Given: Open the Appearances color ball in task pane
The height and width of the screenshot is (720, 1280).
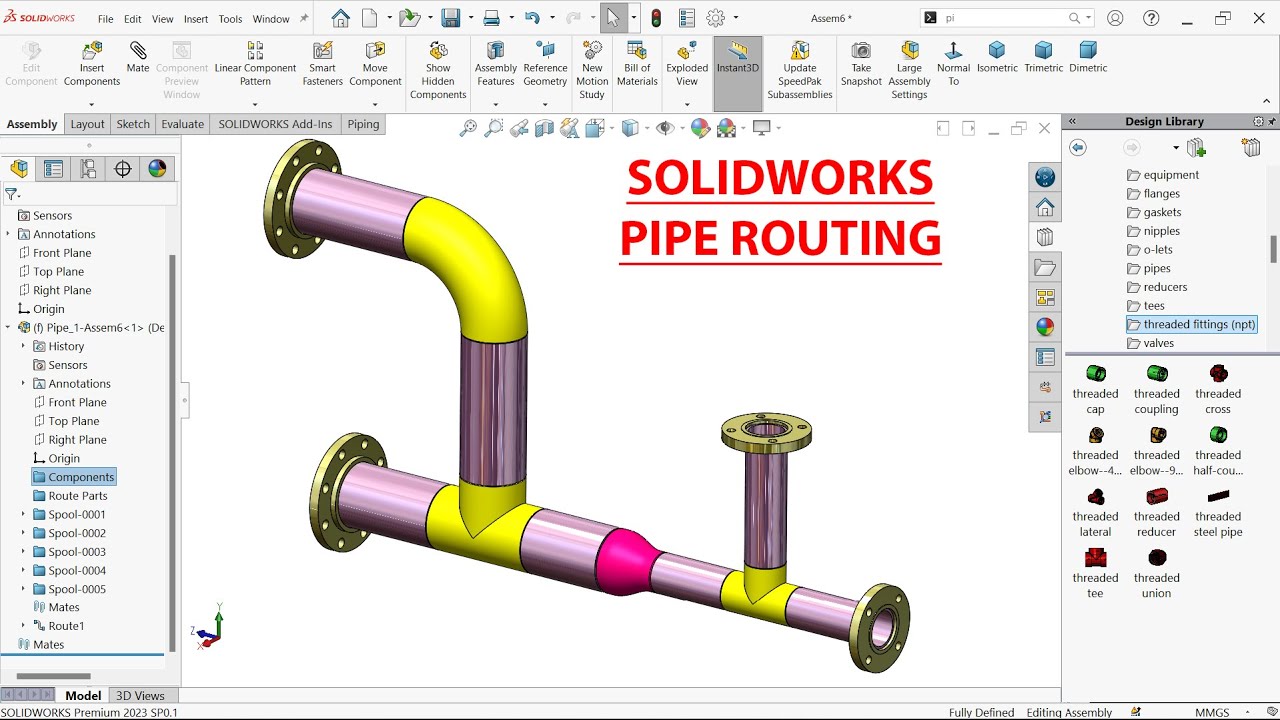Looking at the screenshot, I should click(1045, 327).
